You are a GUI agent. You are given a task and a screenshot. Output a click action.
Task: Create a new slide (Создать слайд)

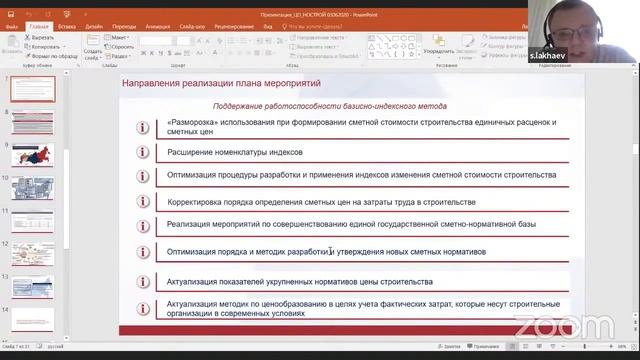[93, 48]
